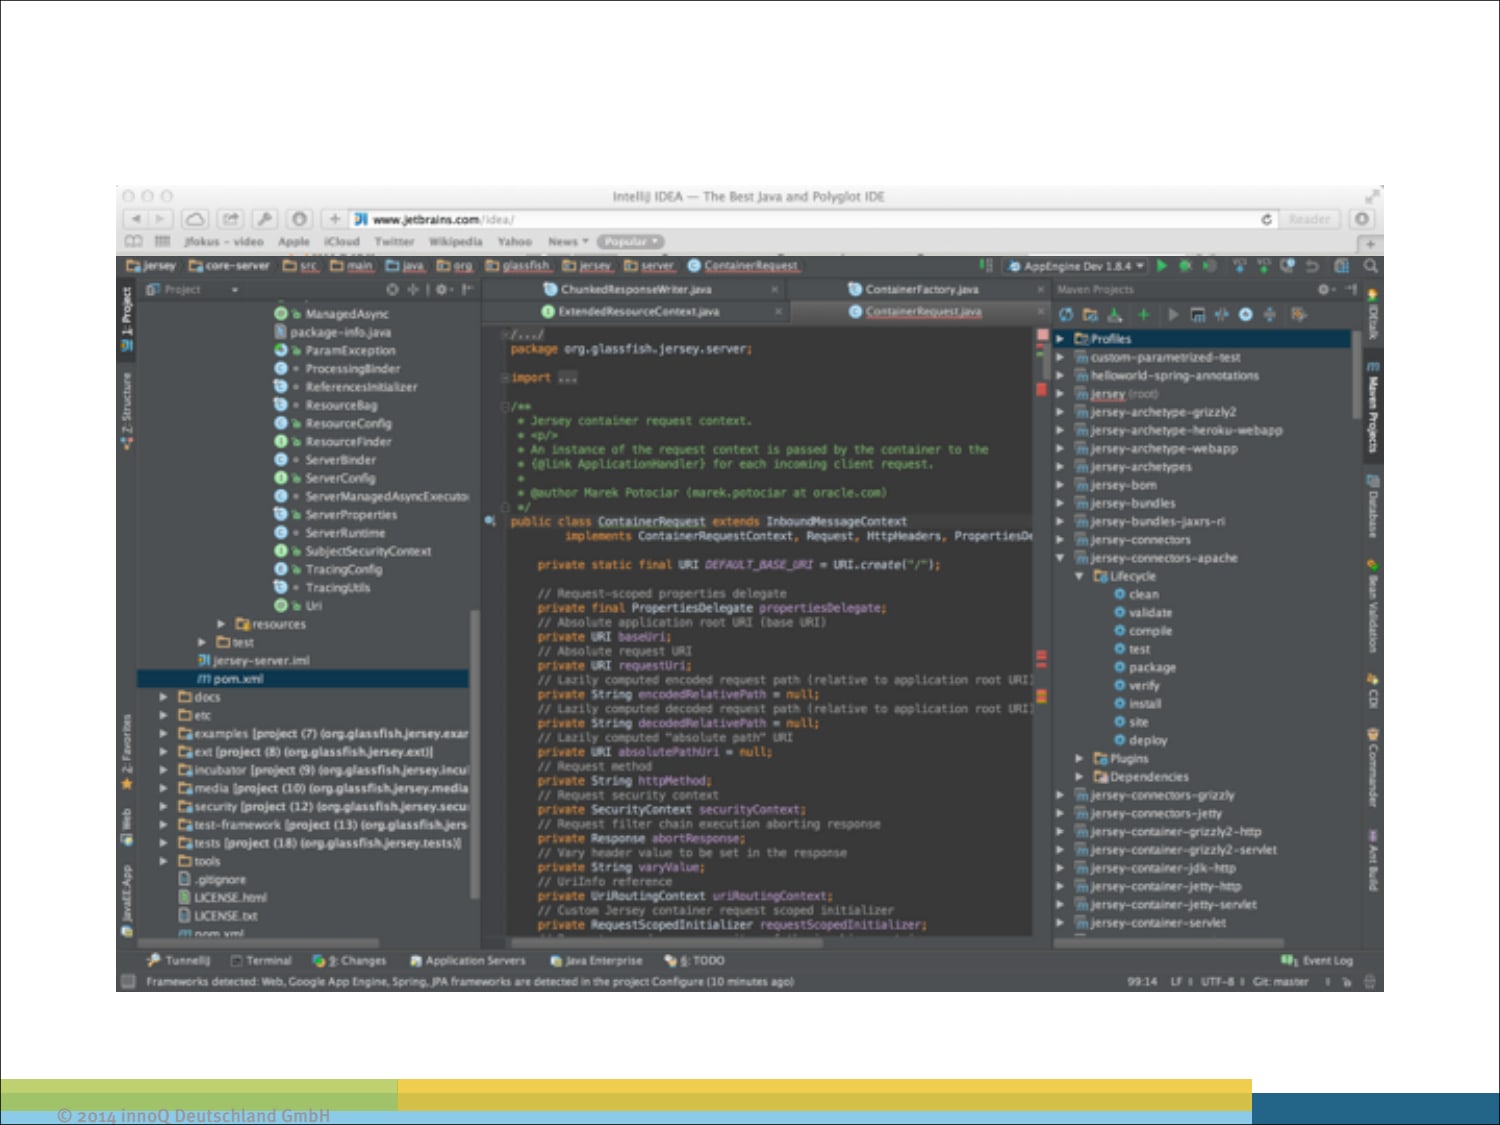1500x1125 pixels.
Task: Expand the docs folder in project tree
Action: coord(164,697)
